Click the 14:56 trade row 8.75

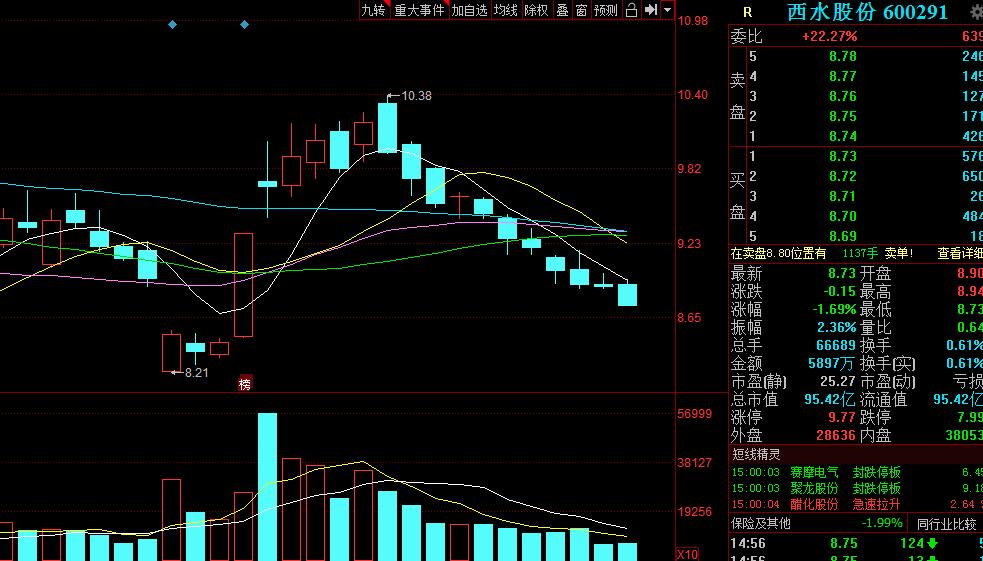[844, 543]
